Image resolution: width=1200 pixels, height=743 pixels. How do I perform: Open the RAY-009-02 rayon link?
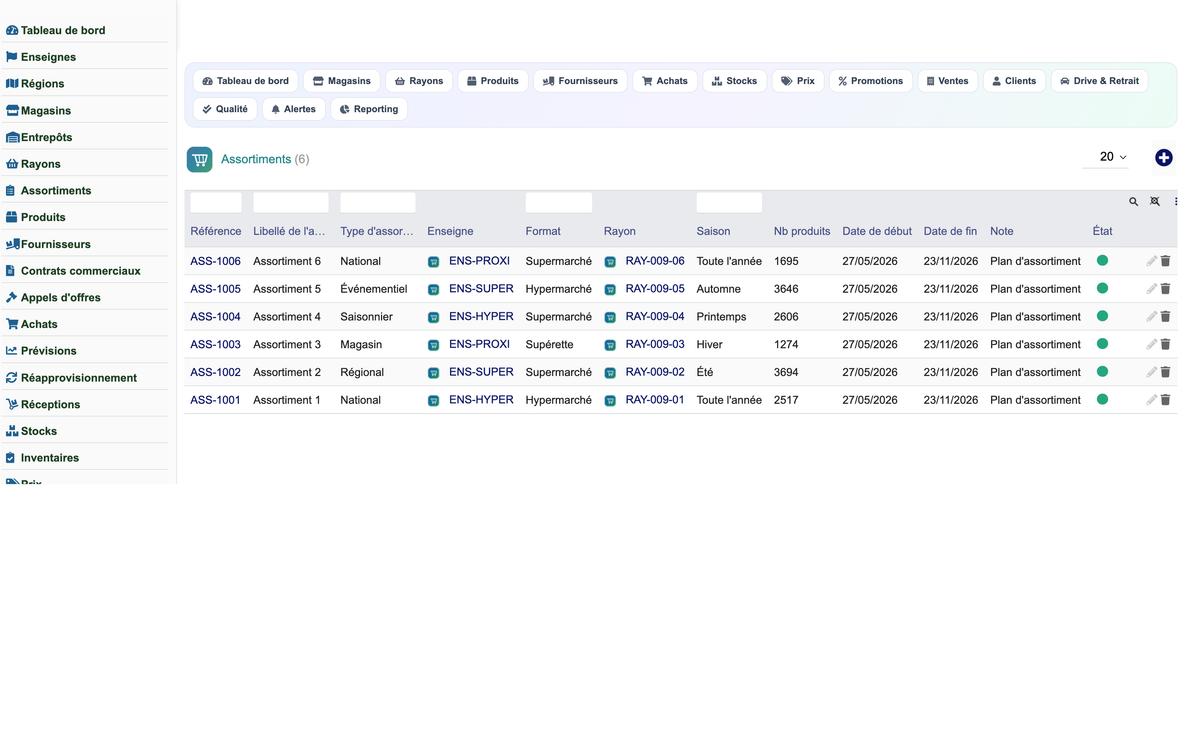pos(655,372)
